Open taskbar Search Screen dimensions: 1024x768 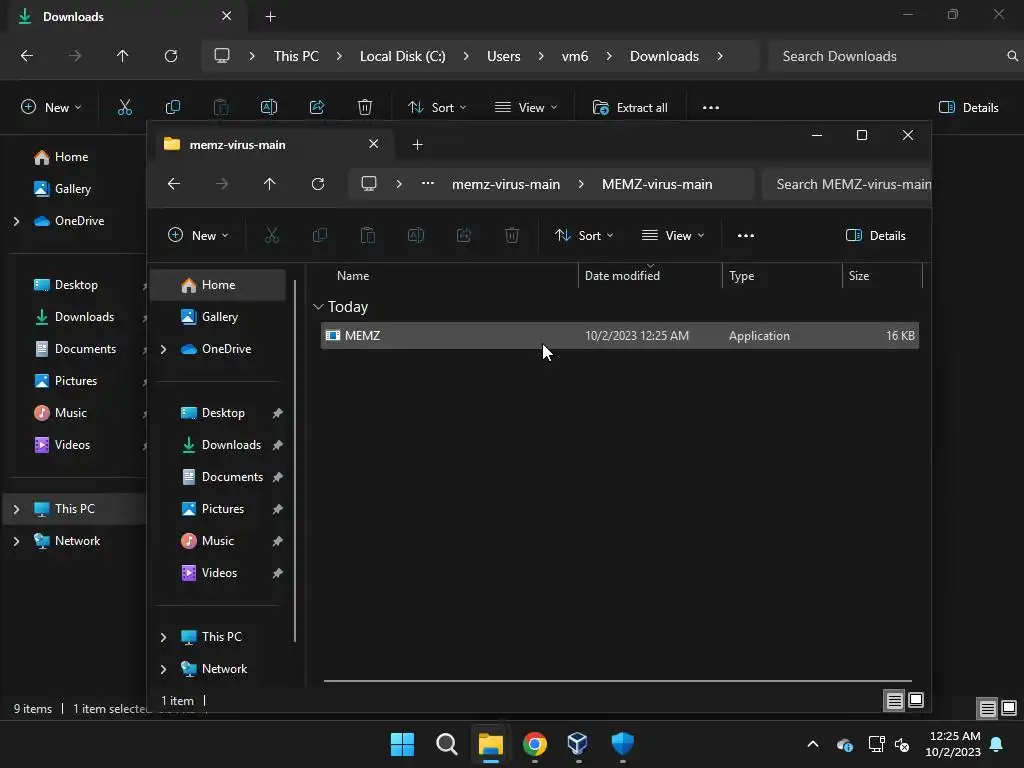tap(447, 744)
